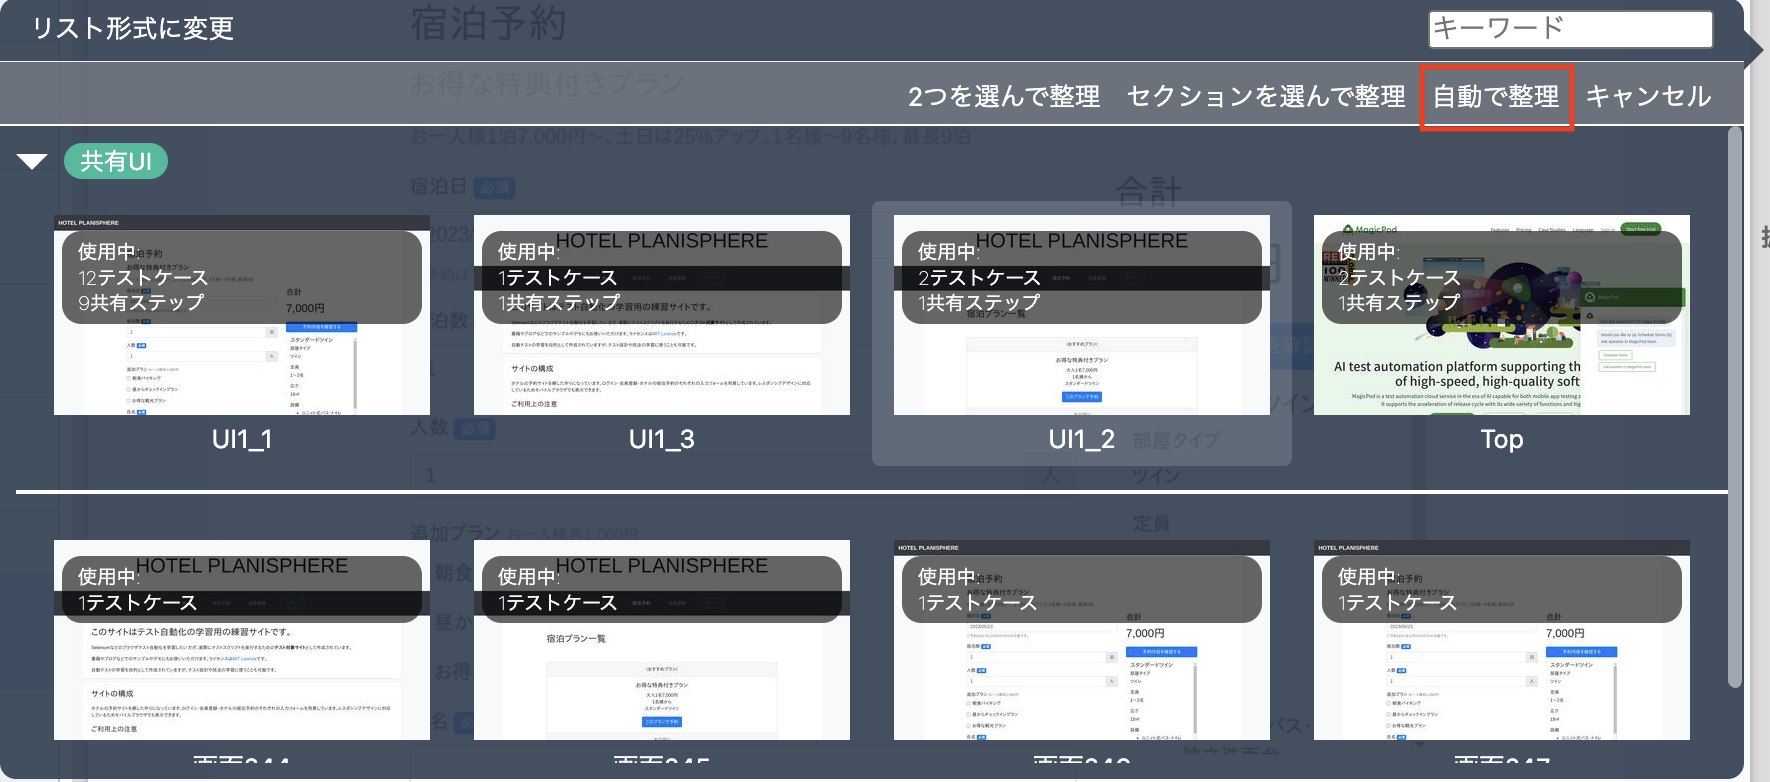Open the first thumbnail in the second row
This screenshot has height=782, width=1770.
(x=242, y=640)
